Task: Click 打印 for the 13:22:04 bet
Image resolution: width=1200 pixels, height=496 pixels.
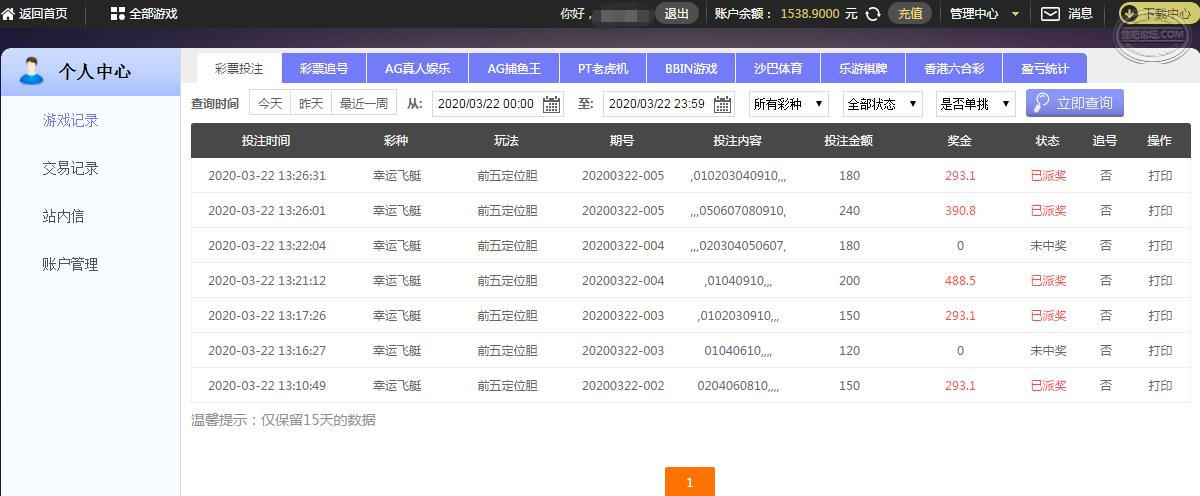Action: 1160,246
